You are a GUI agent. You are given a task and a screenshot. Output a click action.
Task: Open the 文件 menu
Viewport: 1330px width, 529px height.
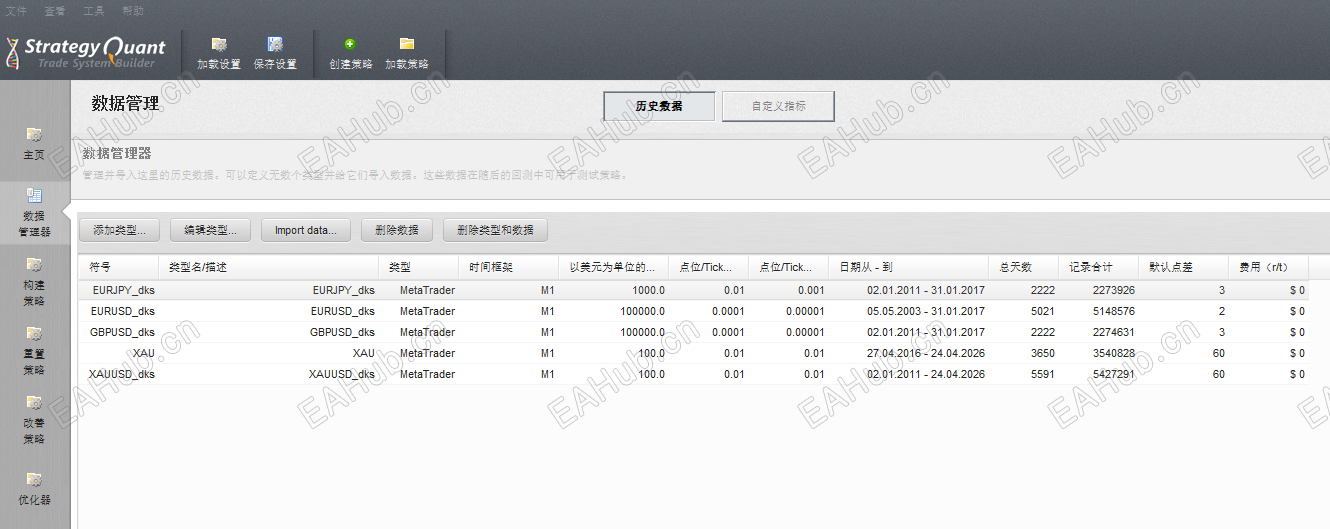[16, 11]
